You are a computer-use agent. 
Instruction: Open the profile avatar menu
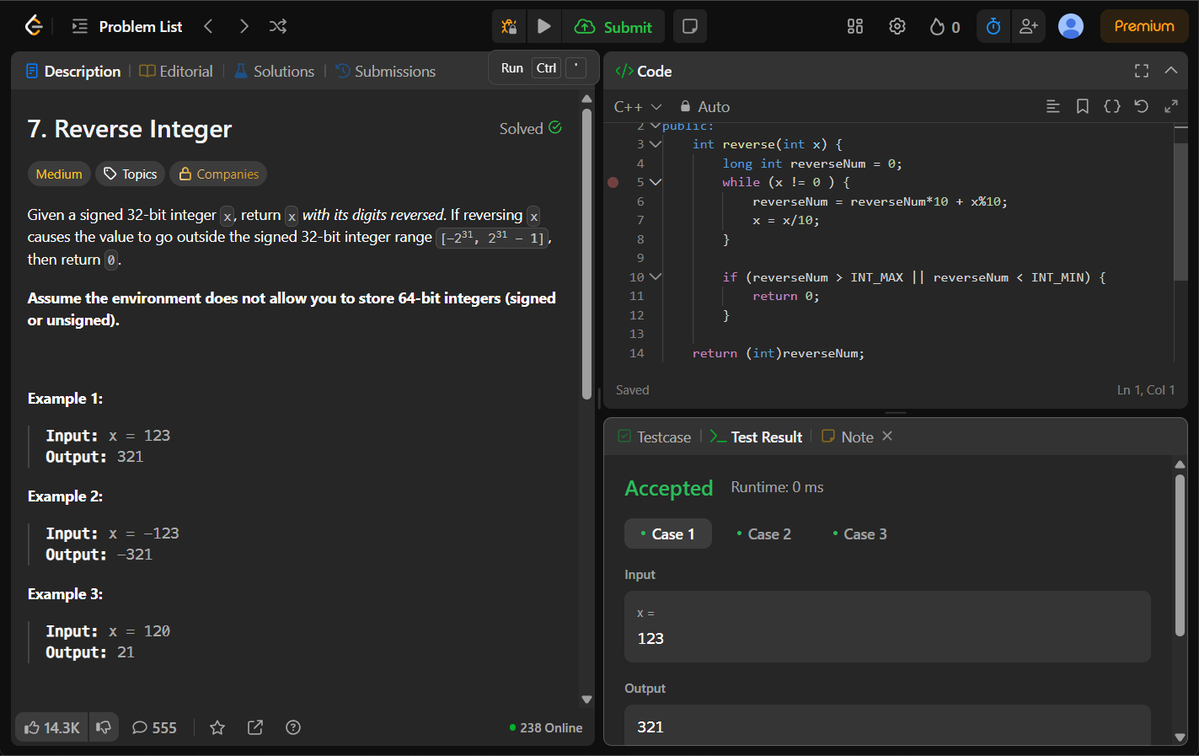click(x=1071, y=27)
